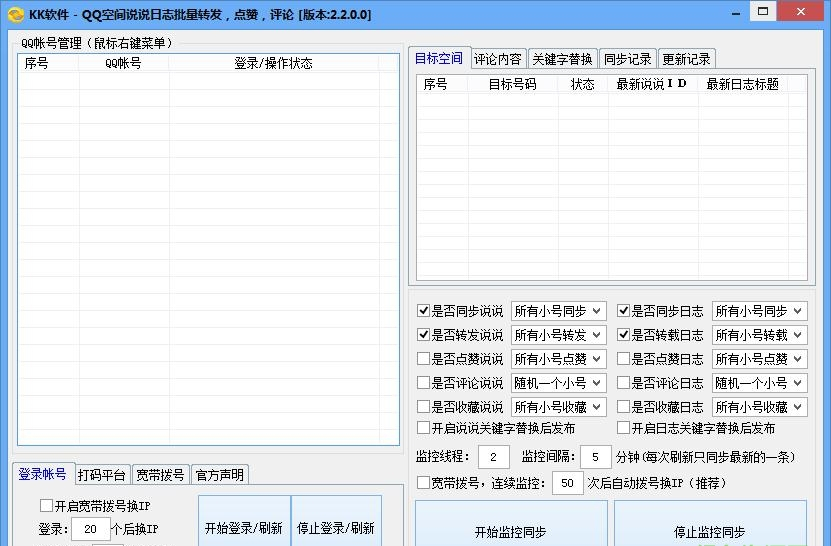831x546 pixels.
Task: Open 随机一个小号 dropdown for 评论说说
Action: 558,383
